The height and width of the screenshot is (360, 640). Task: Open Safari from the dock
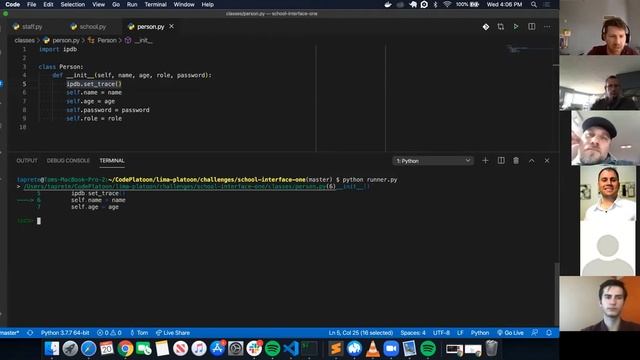[89, 349]
